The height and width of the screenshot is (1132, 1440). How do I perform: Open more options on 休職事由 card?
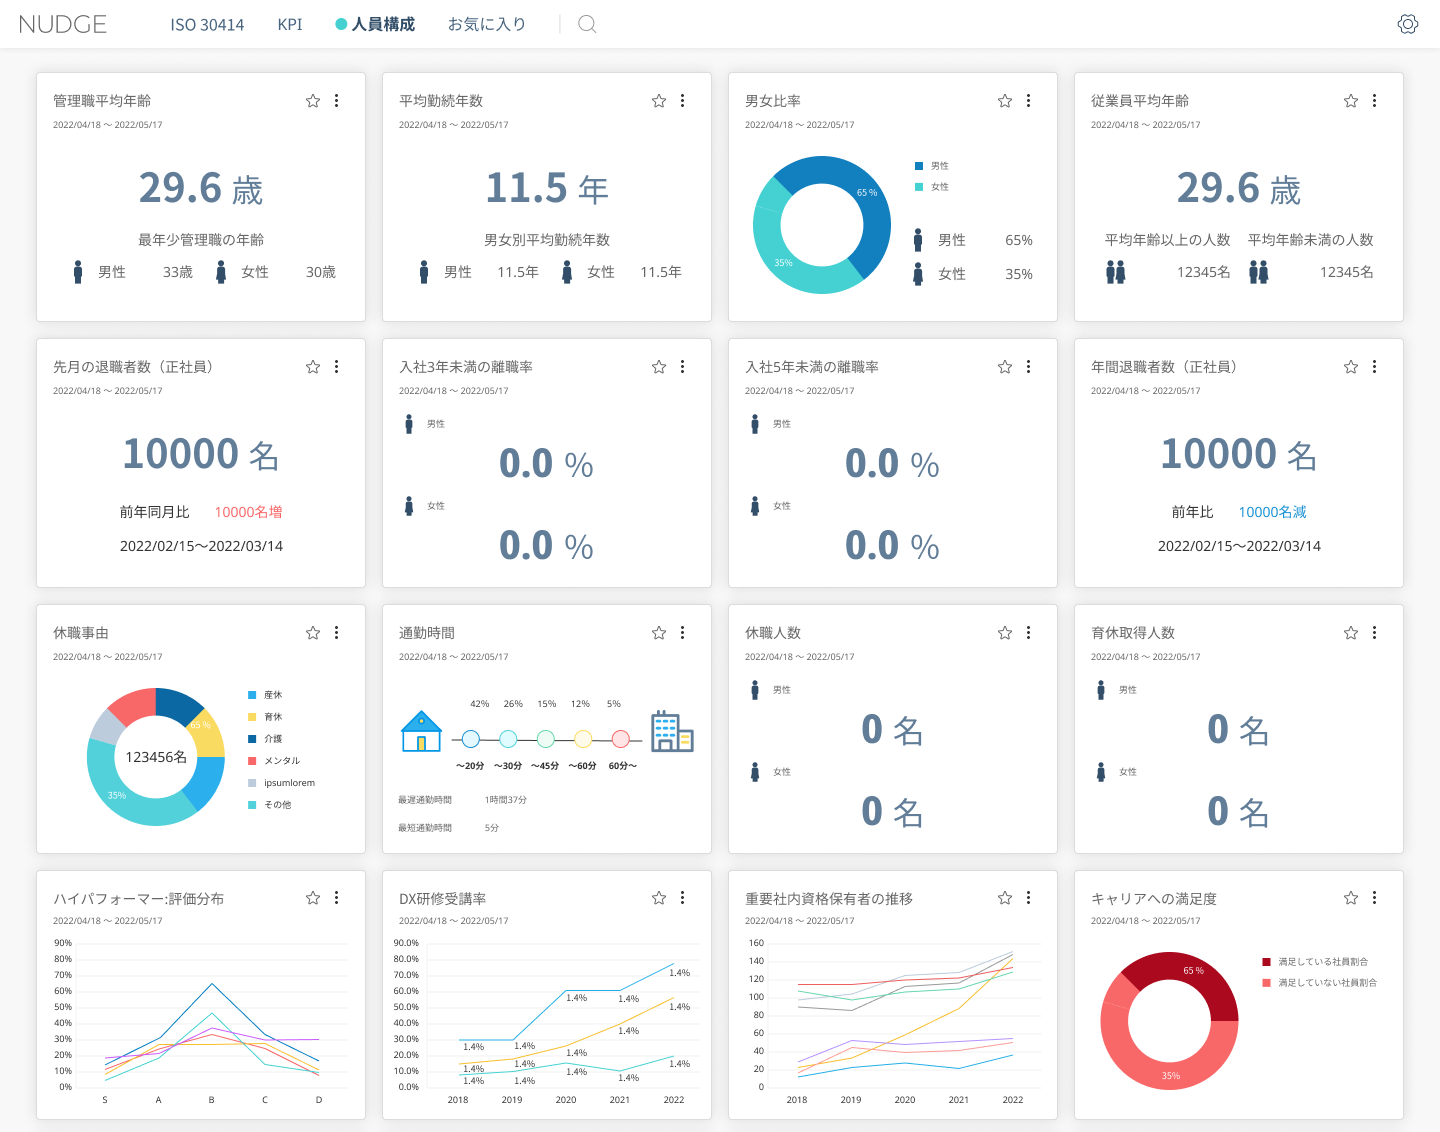337,633
